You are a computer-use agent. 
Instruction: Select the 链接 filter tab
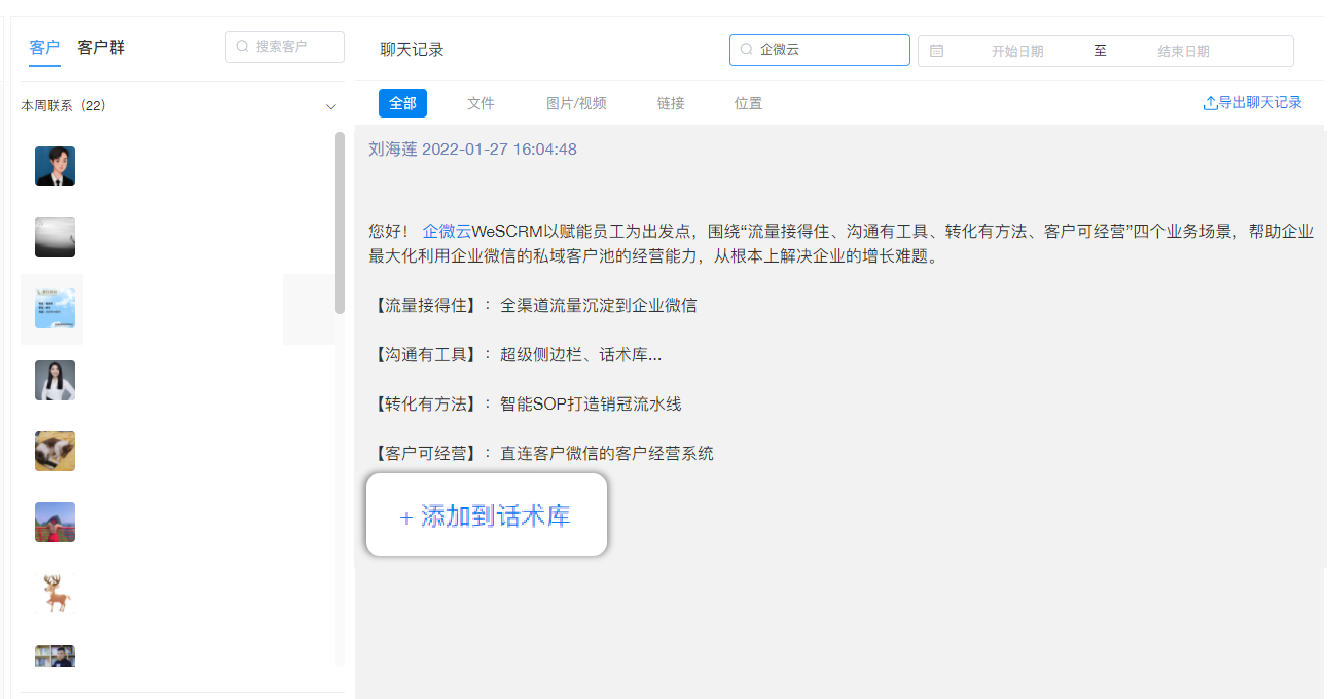pyautogui.click(x=671, y=103)
